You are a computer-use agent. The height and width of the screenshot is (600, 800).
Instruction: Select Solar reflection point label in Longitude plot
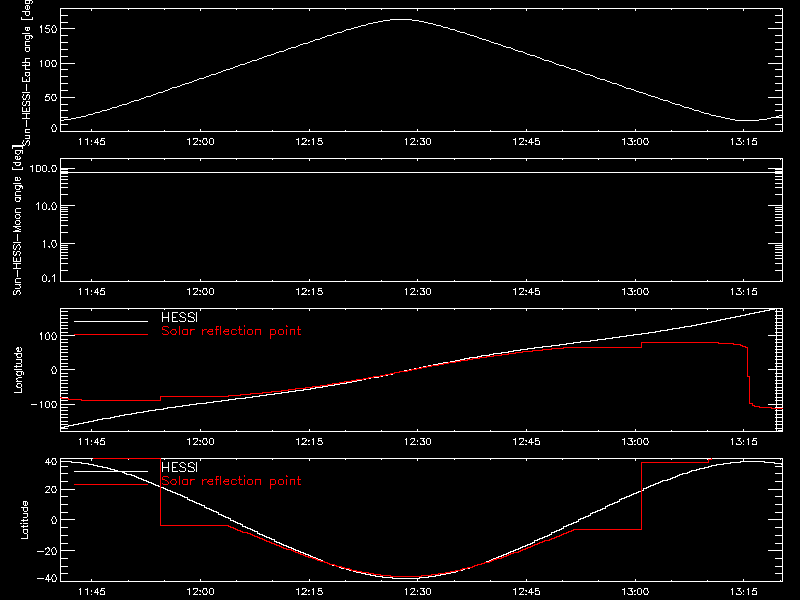click(231, 331)
